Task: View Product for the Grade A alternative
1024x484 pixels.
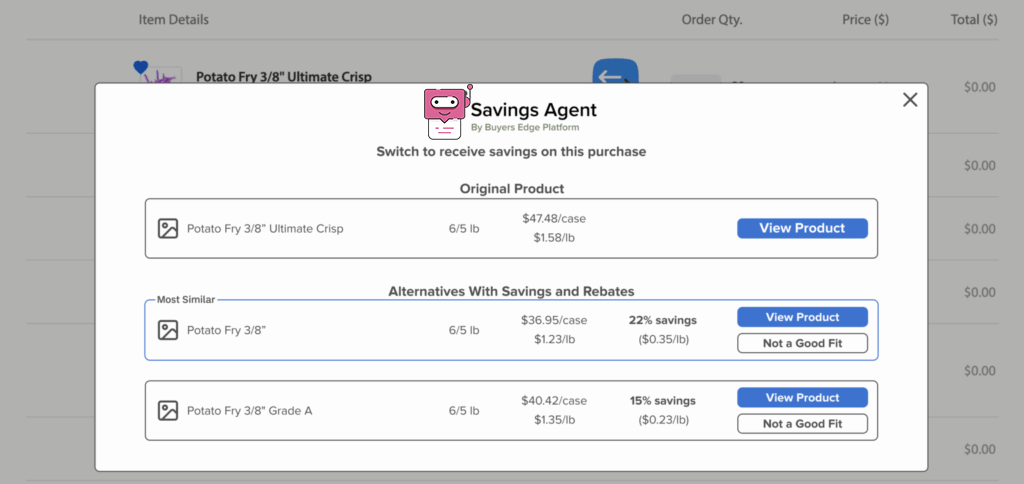Action: tap(802, 397)
